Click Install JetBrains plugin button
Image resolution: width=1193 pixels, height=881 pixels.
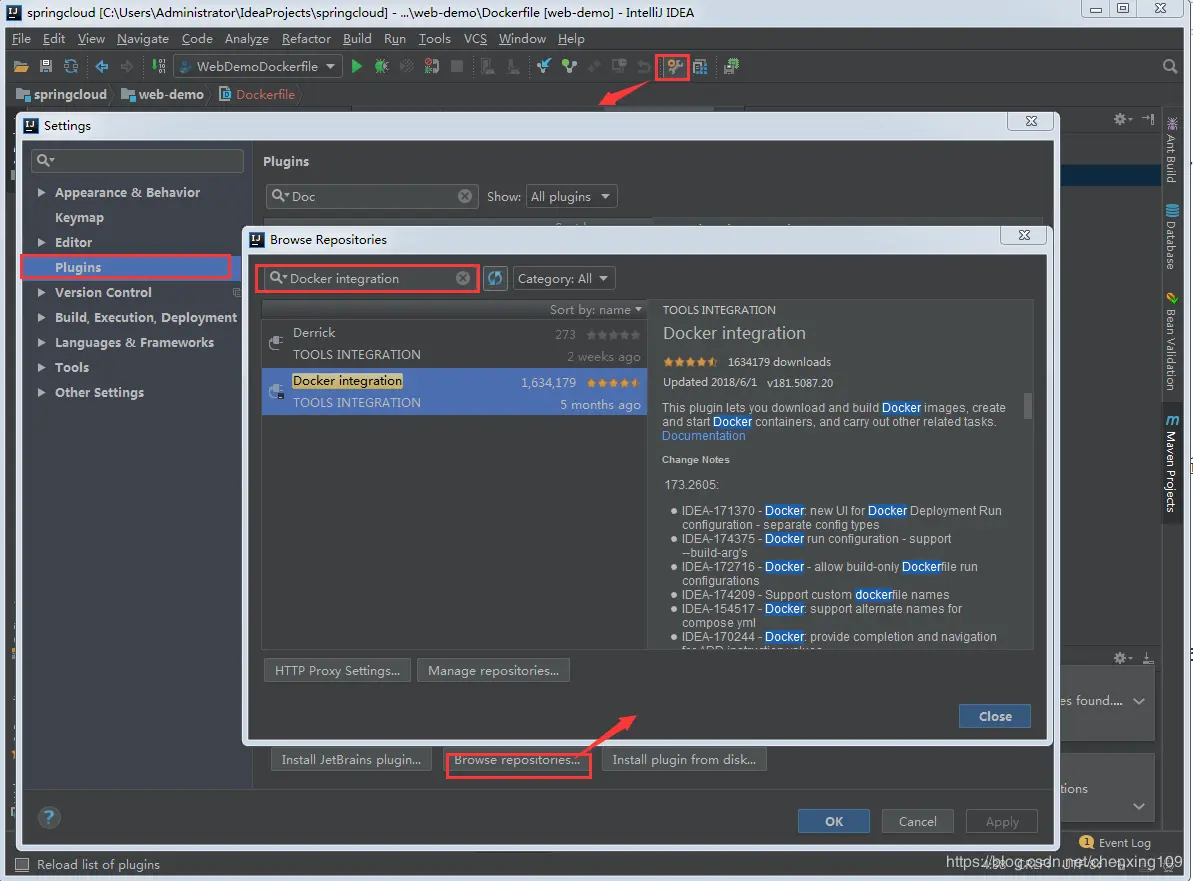351,759
